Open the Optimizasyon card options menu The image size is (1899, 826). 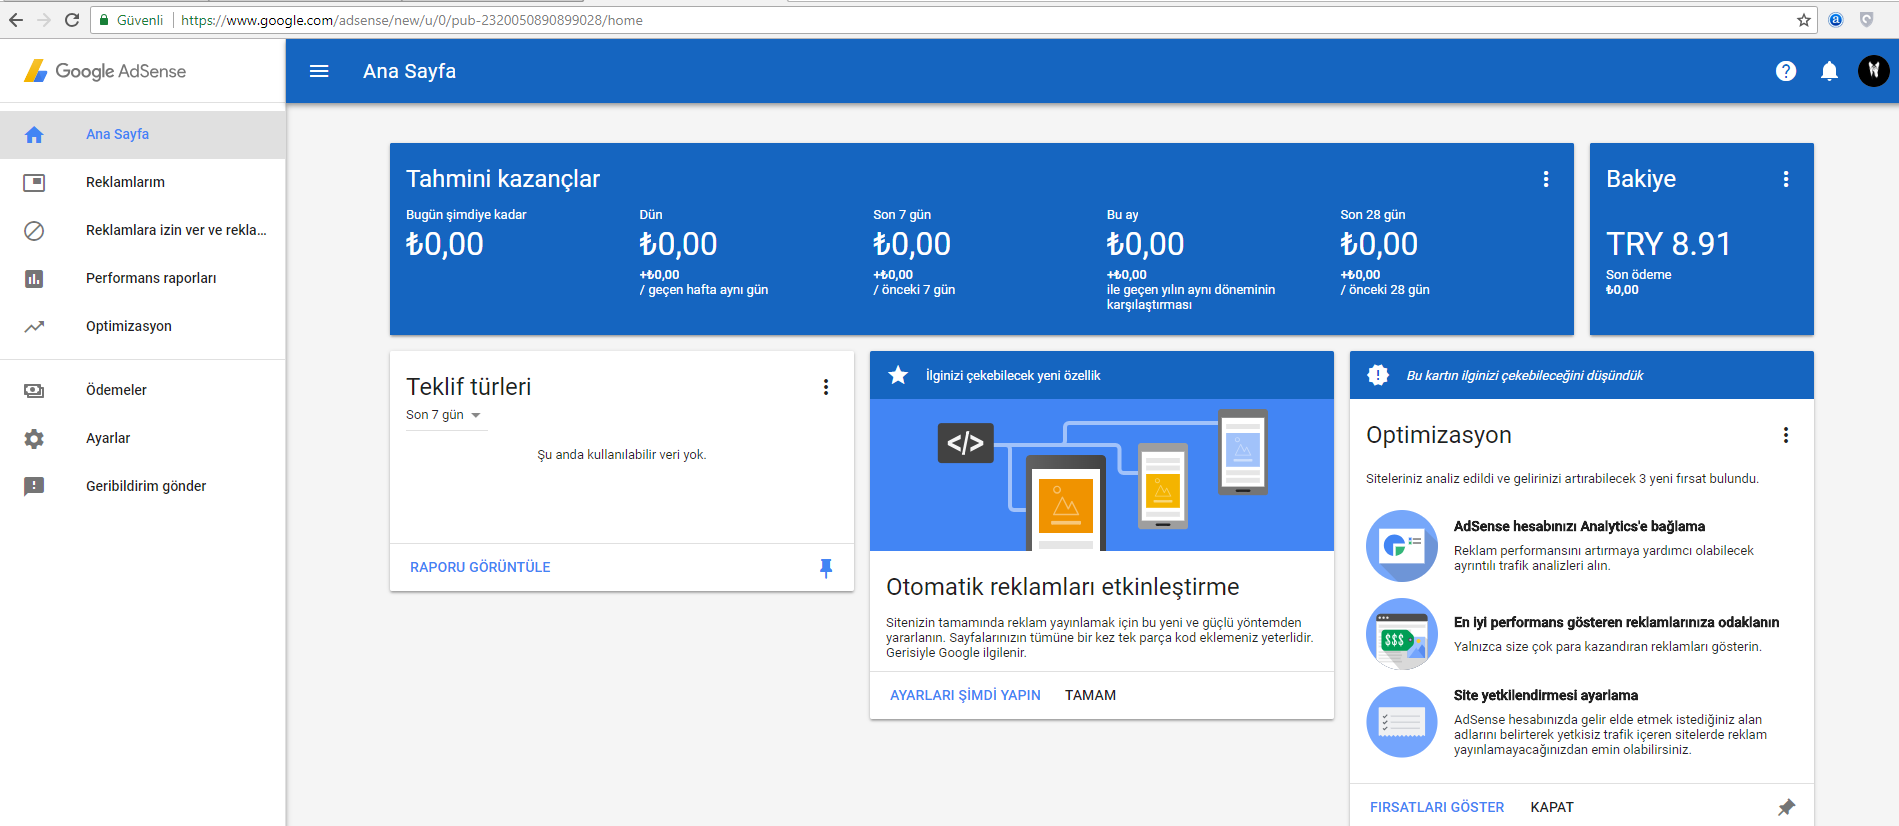(x=1786, y=435)
